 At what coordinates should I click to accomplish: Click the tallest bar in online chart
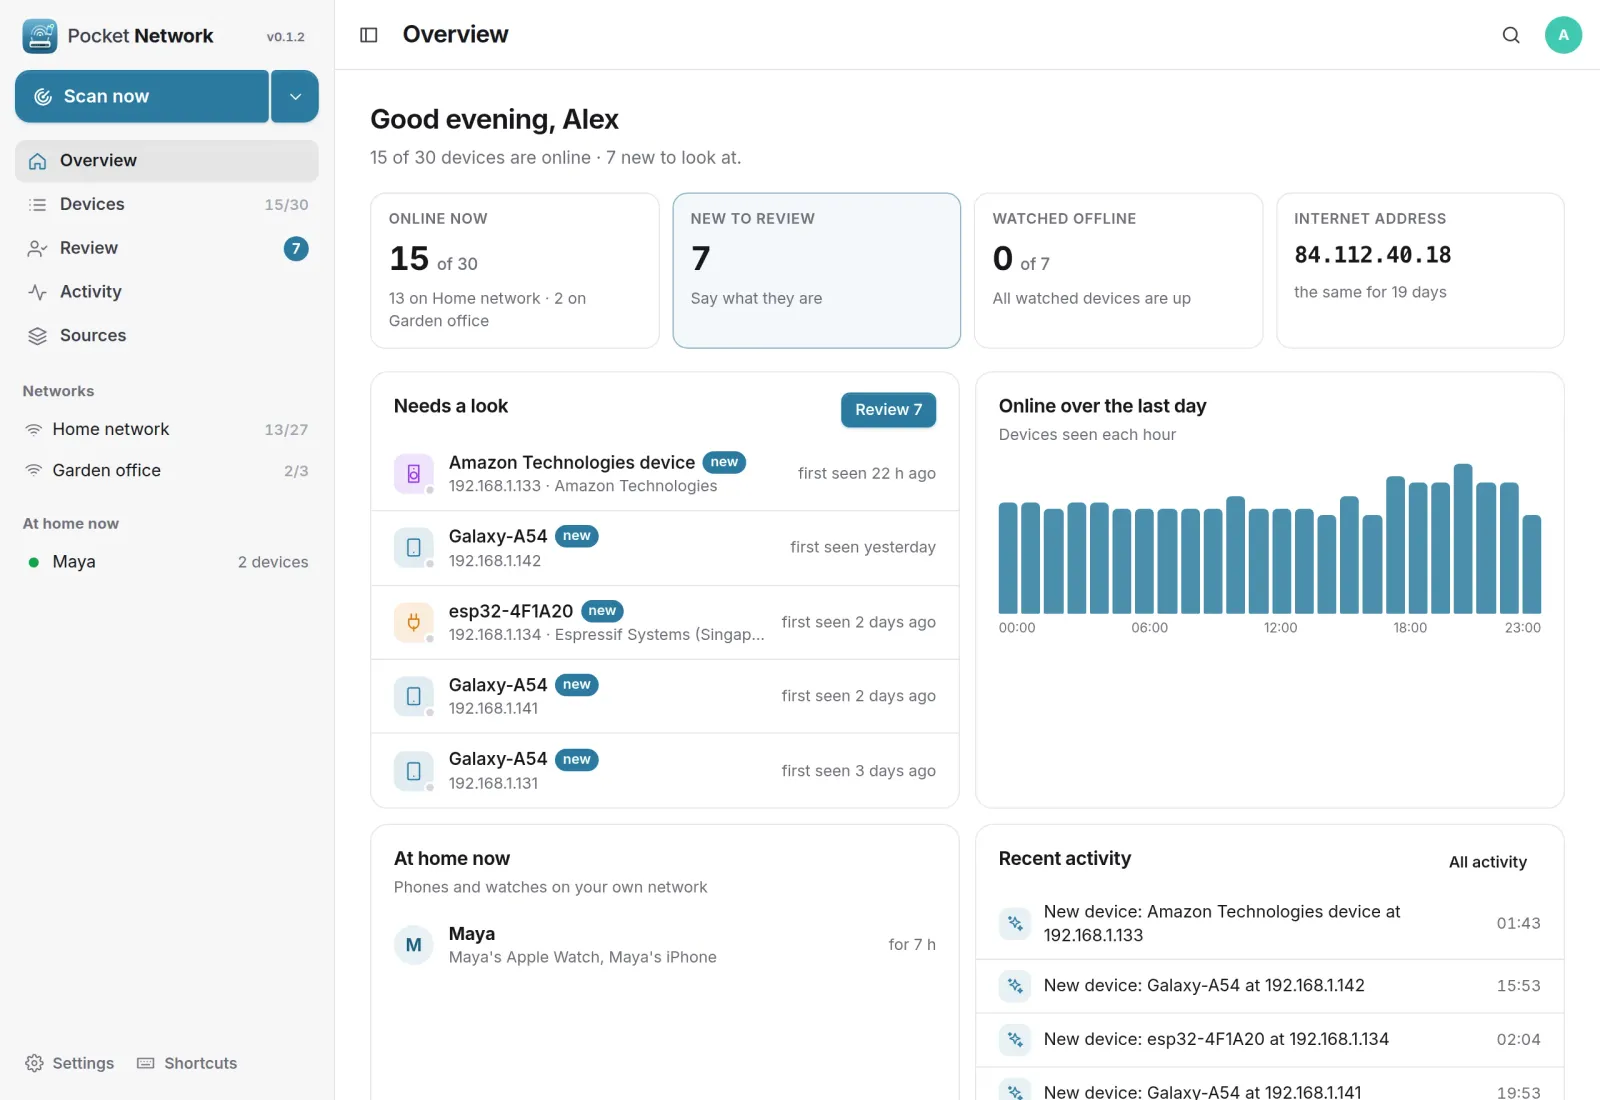pyautogui.click(x=1463, y=538)
